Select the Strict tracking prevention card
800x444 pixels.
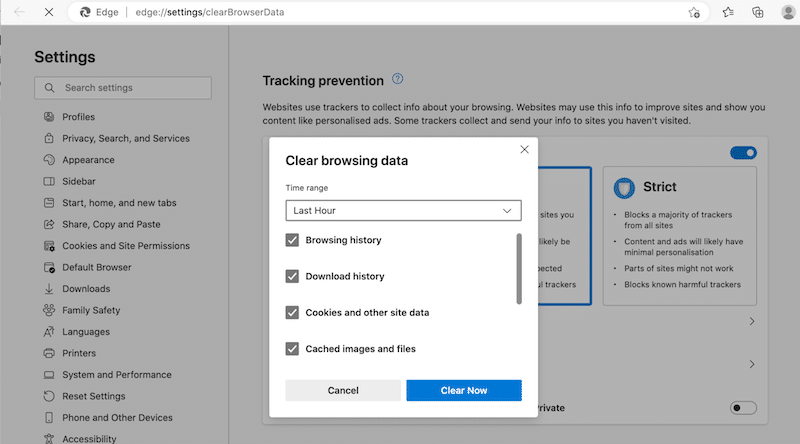[680, 236]
